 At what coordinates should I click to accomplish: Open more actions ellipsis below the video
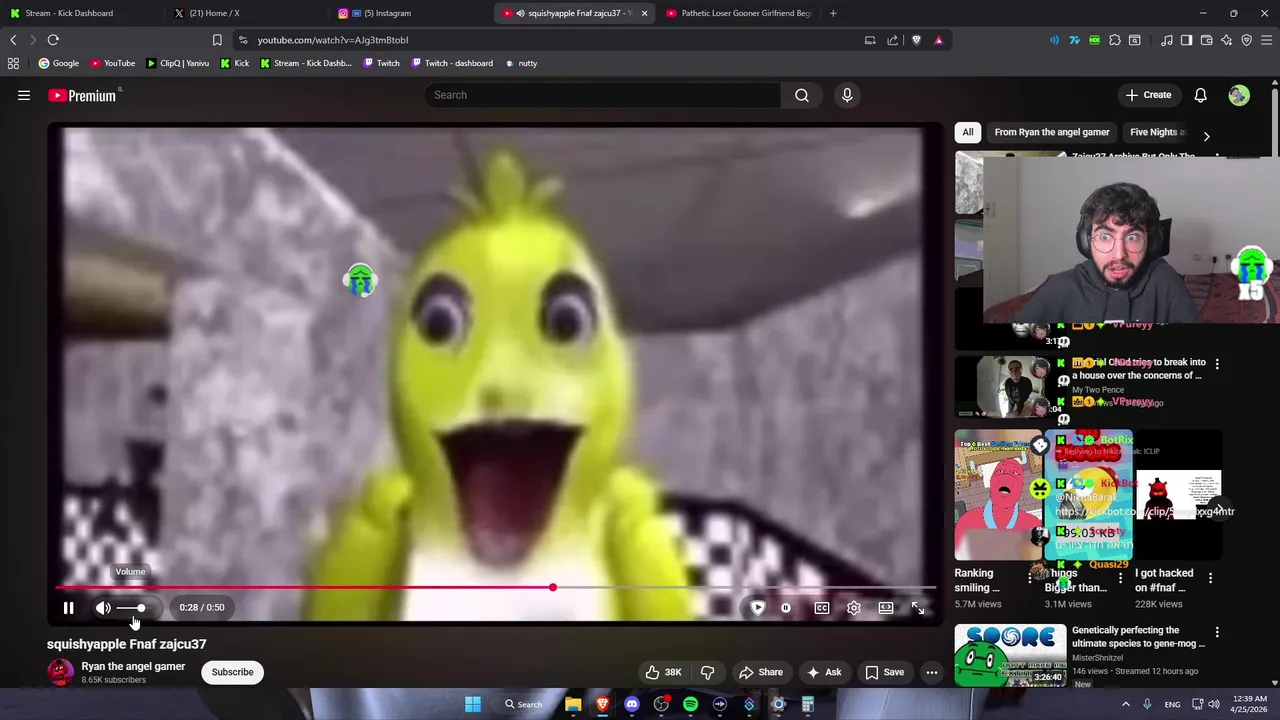click(x=932, y=672)
